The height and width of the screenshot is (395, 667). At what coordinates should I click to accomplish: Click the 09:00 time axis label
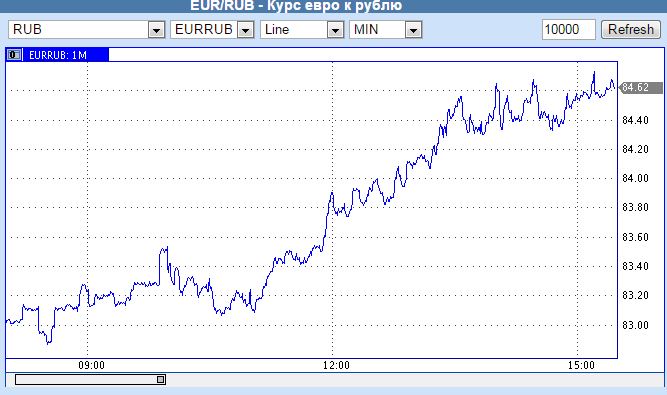point(91,365)
